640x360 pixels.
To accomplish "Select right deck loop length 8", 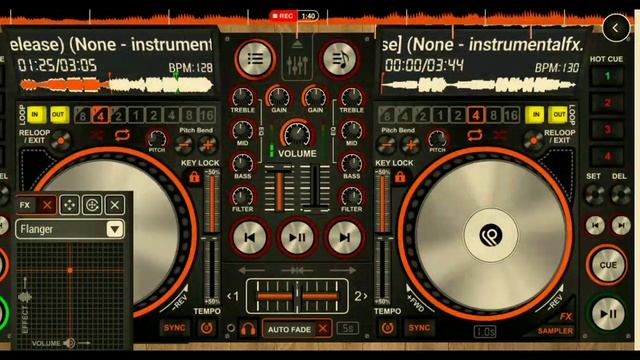I will click(x=493, y=115).
